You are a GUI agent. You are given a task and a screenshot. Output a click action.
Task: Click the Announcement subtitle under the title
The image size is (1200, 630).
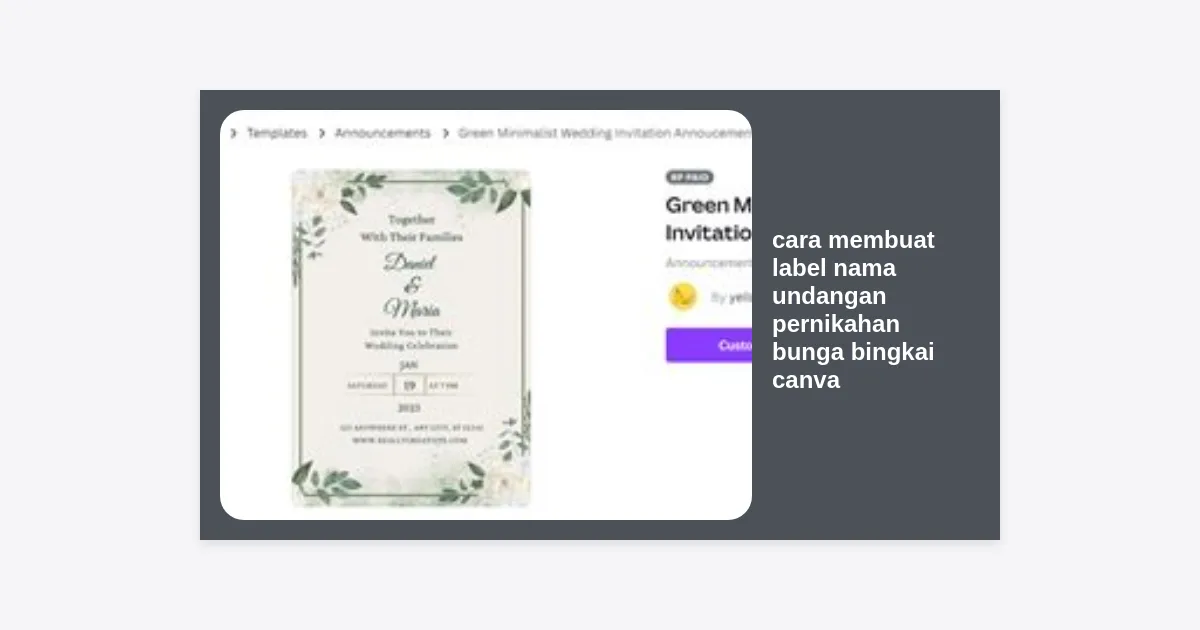click(x=708, y=263)
